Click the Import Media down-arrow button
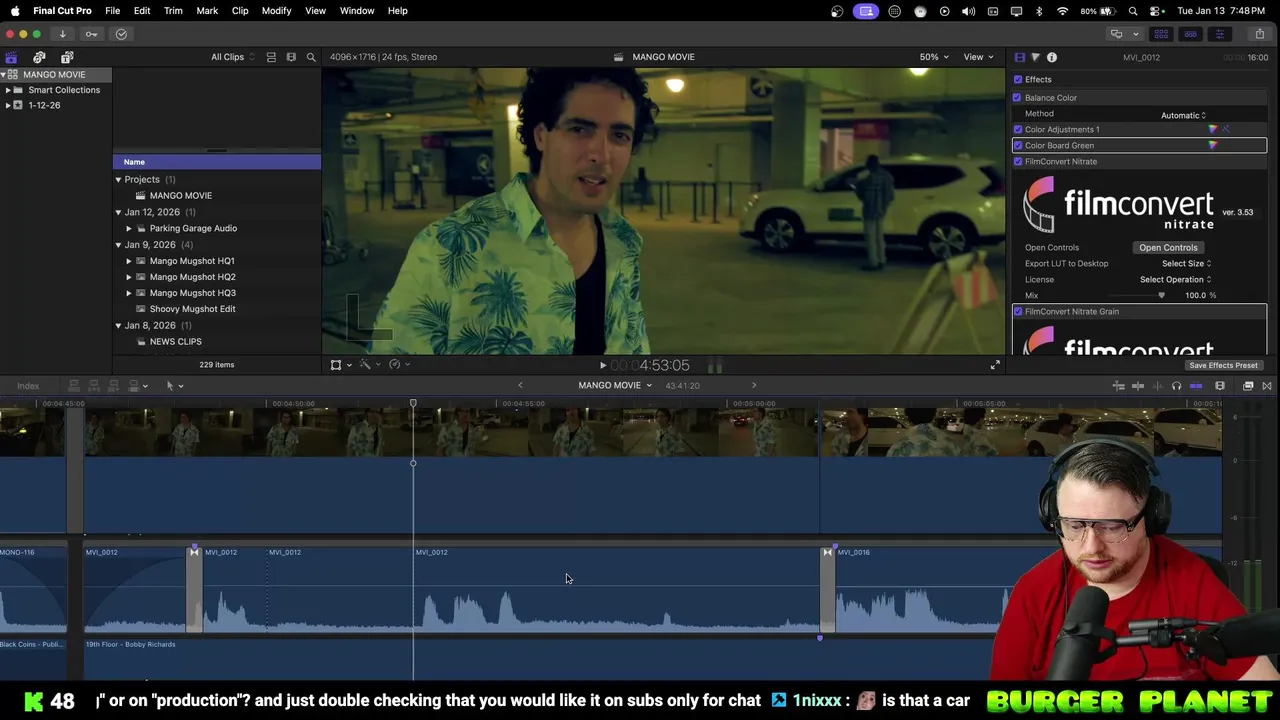The image size is (1280, 720). [62, 34]
